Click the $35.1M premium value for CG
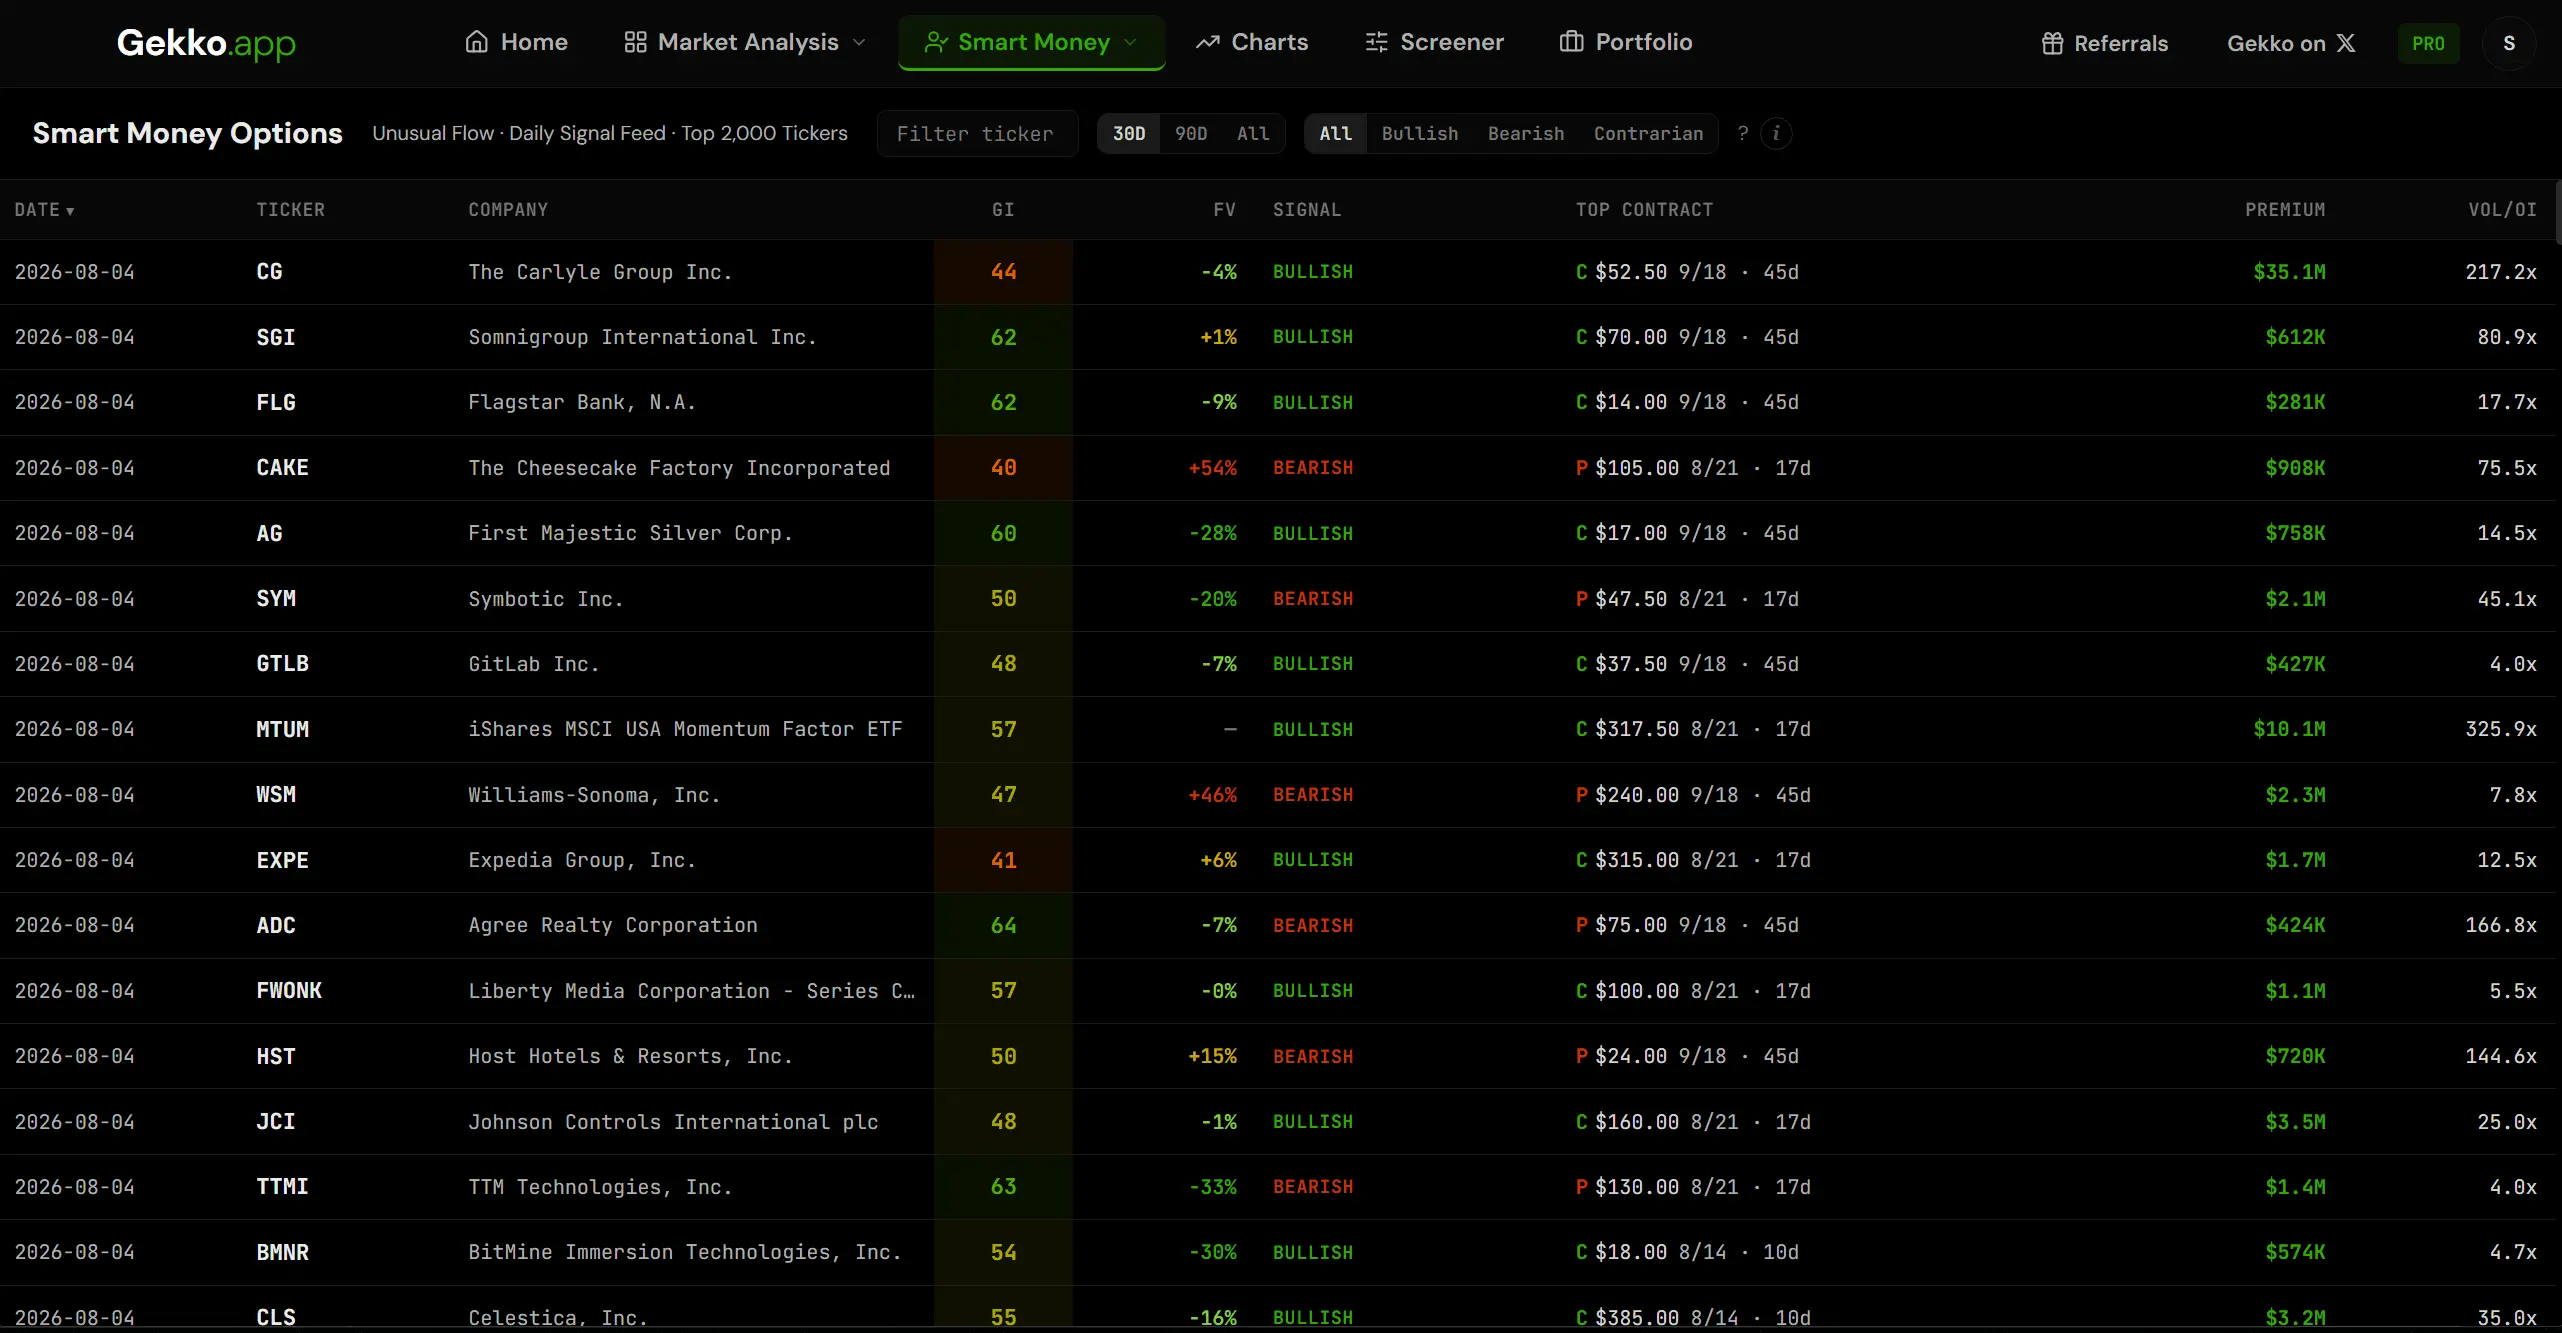Screen dimensions: 2562x1333 [x=2289, y=272]
